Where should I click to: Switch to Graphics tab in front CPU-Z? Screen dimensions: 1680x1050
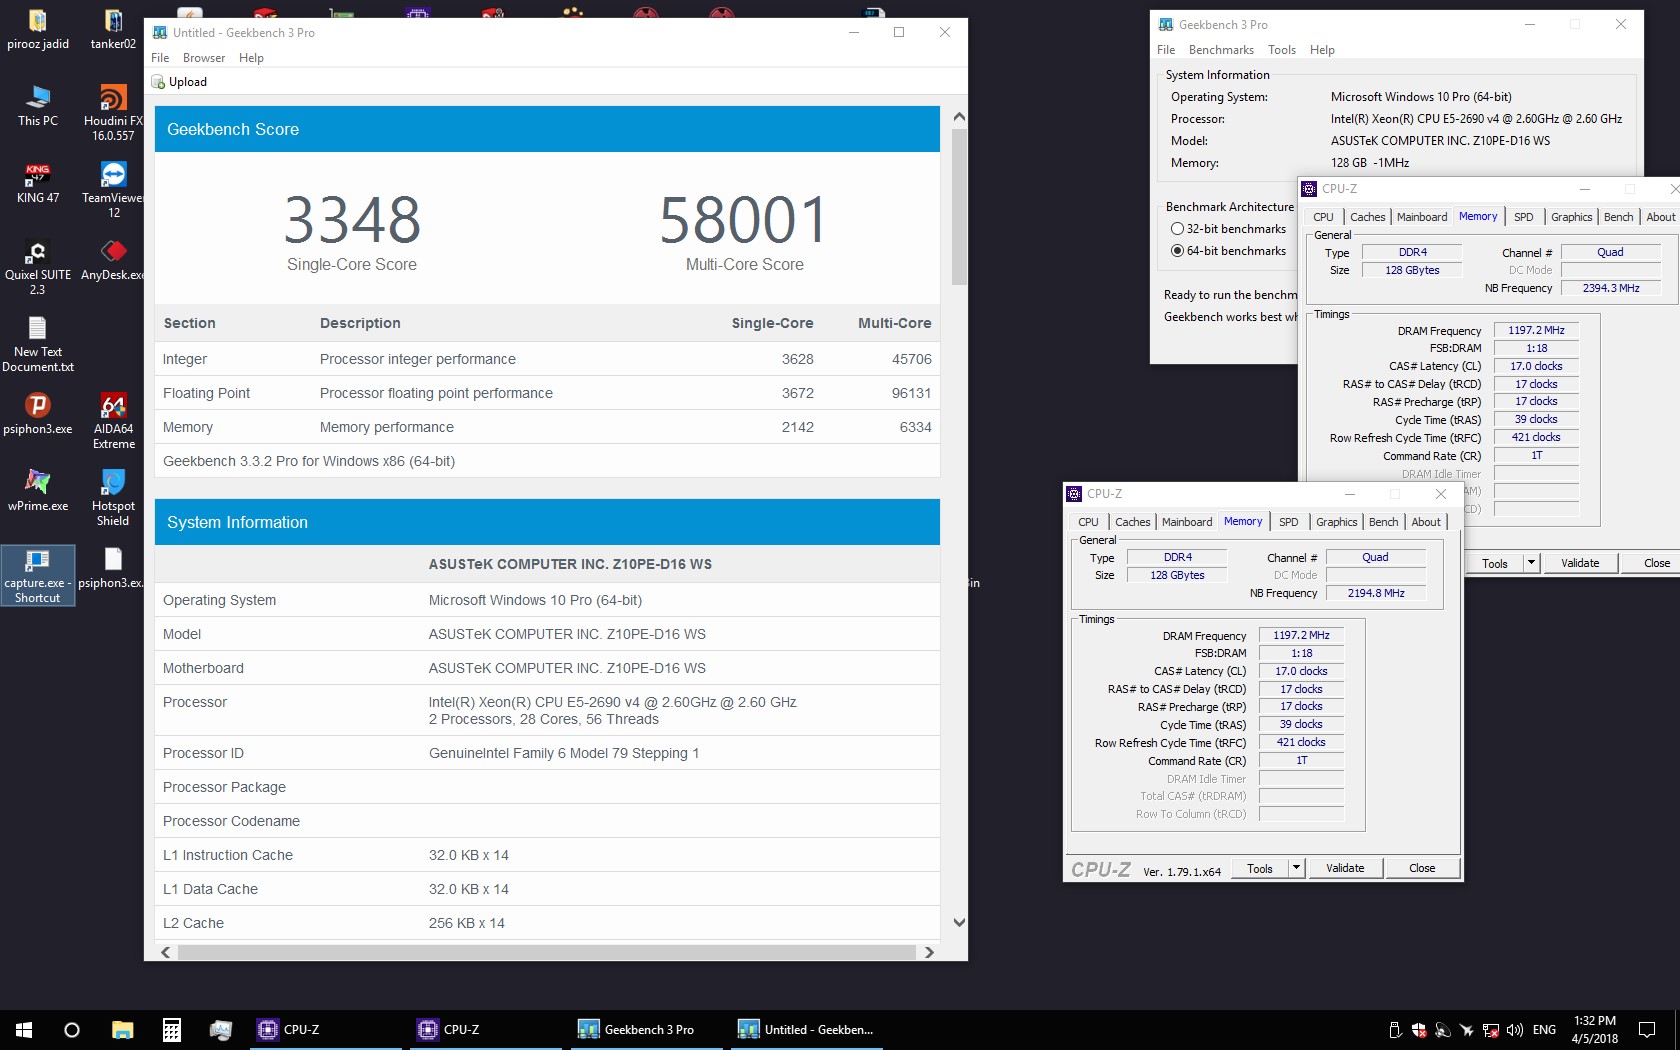pyautogui.click(x=1336, y=522)
